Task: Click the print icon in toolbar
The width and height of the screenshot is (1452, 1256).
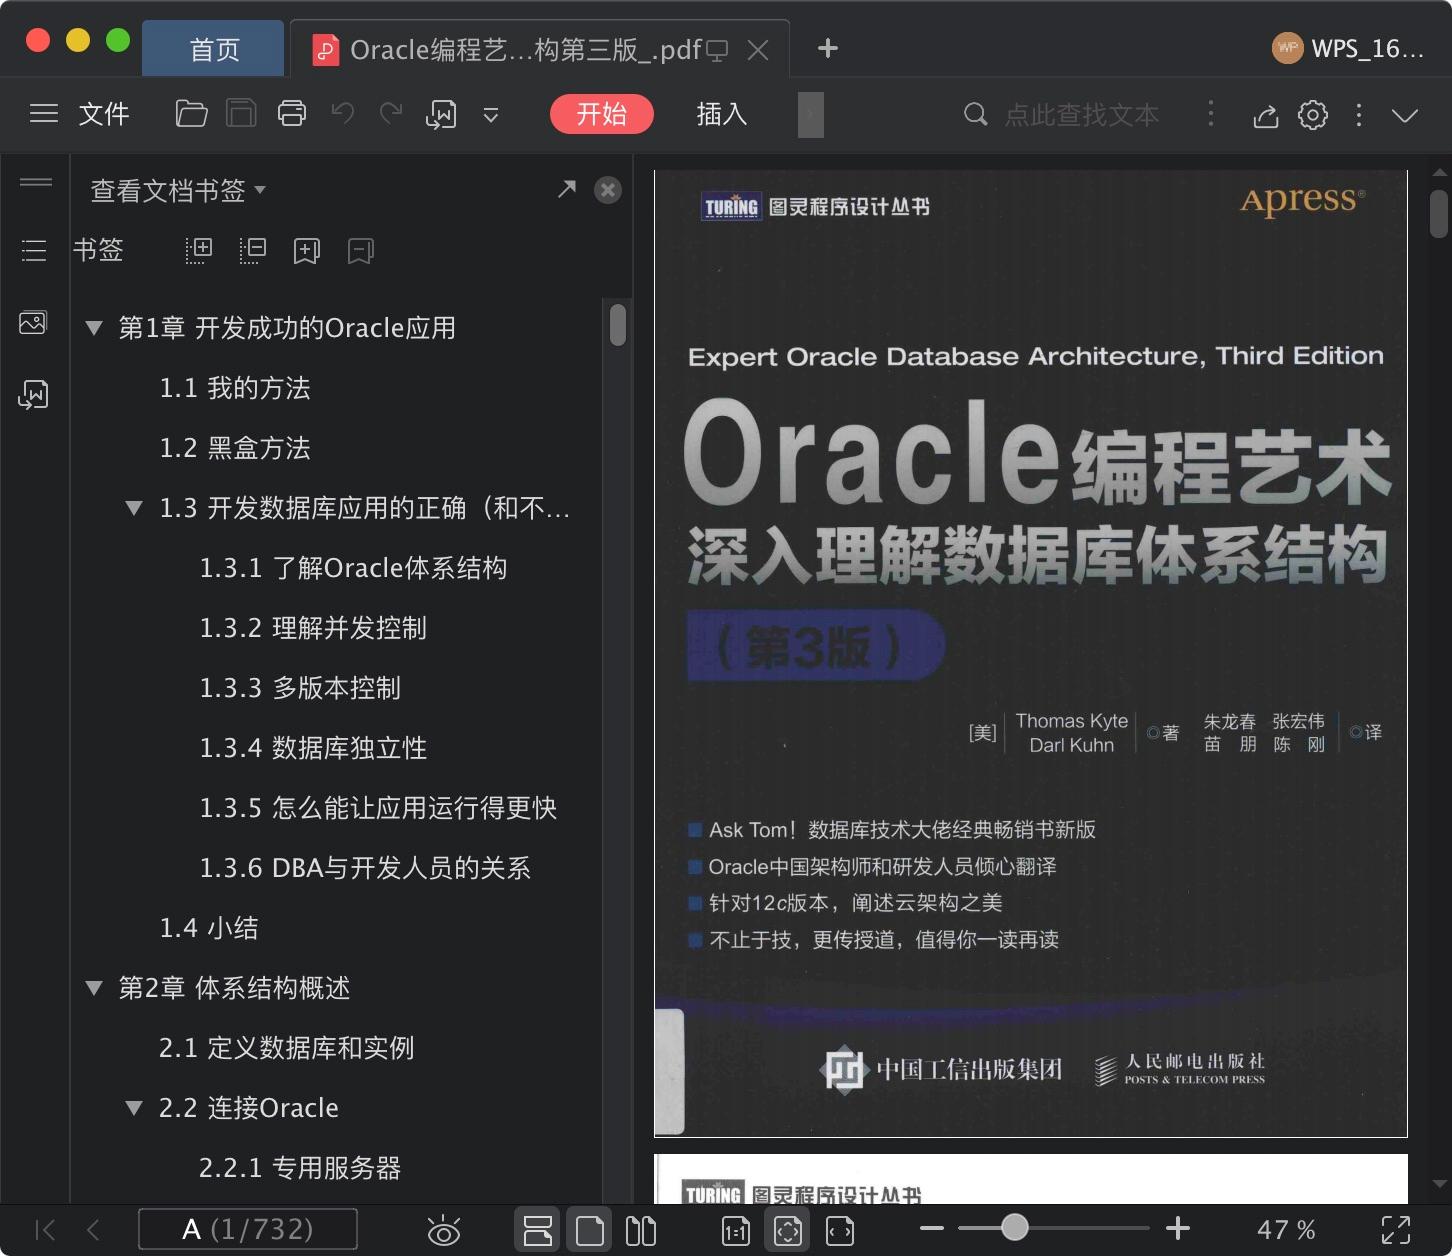Action: tap(292, 114)
